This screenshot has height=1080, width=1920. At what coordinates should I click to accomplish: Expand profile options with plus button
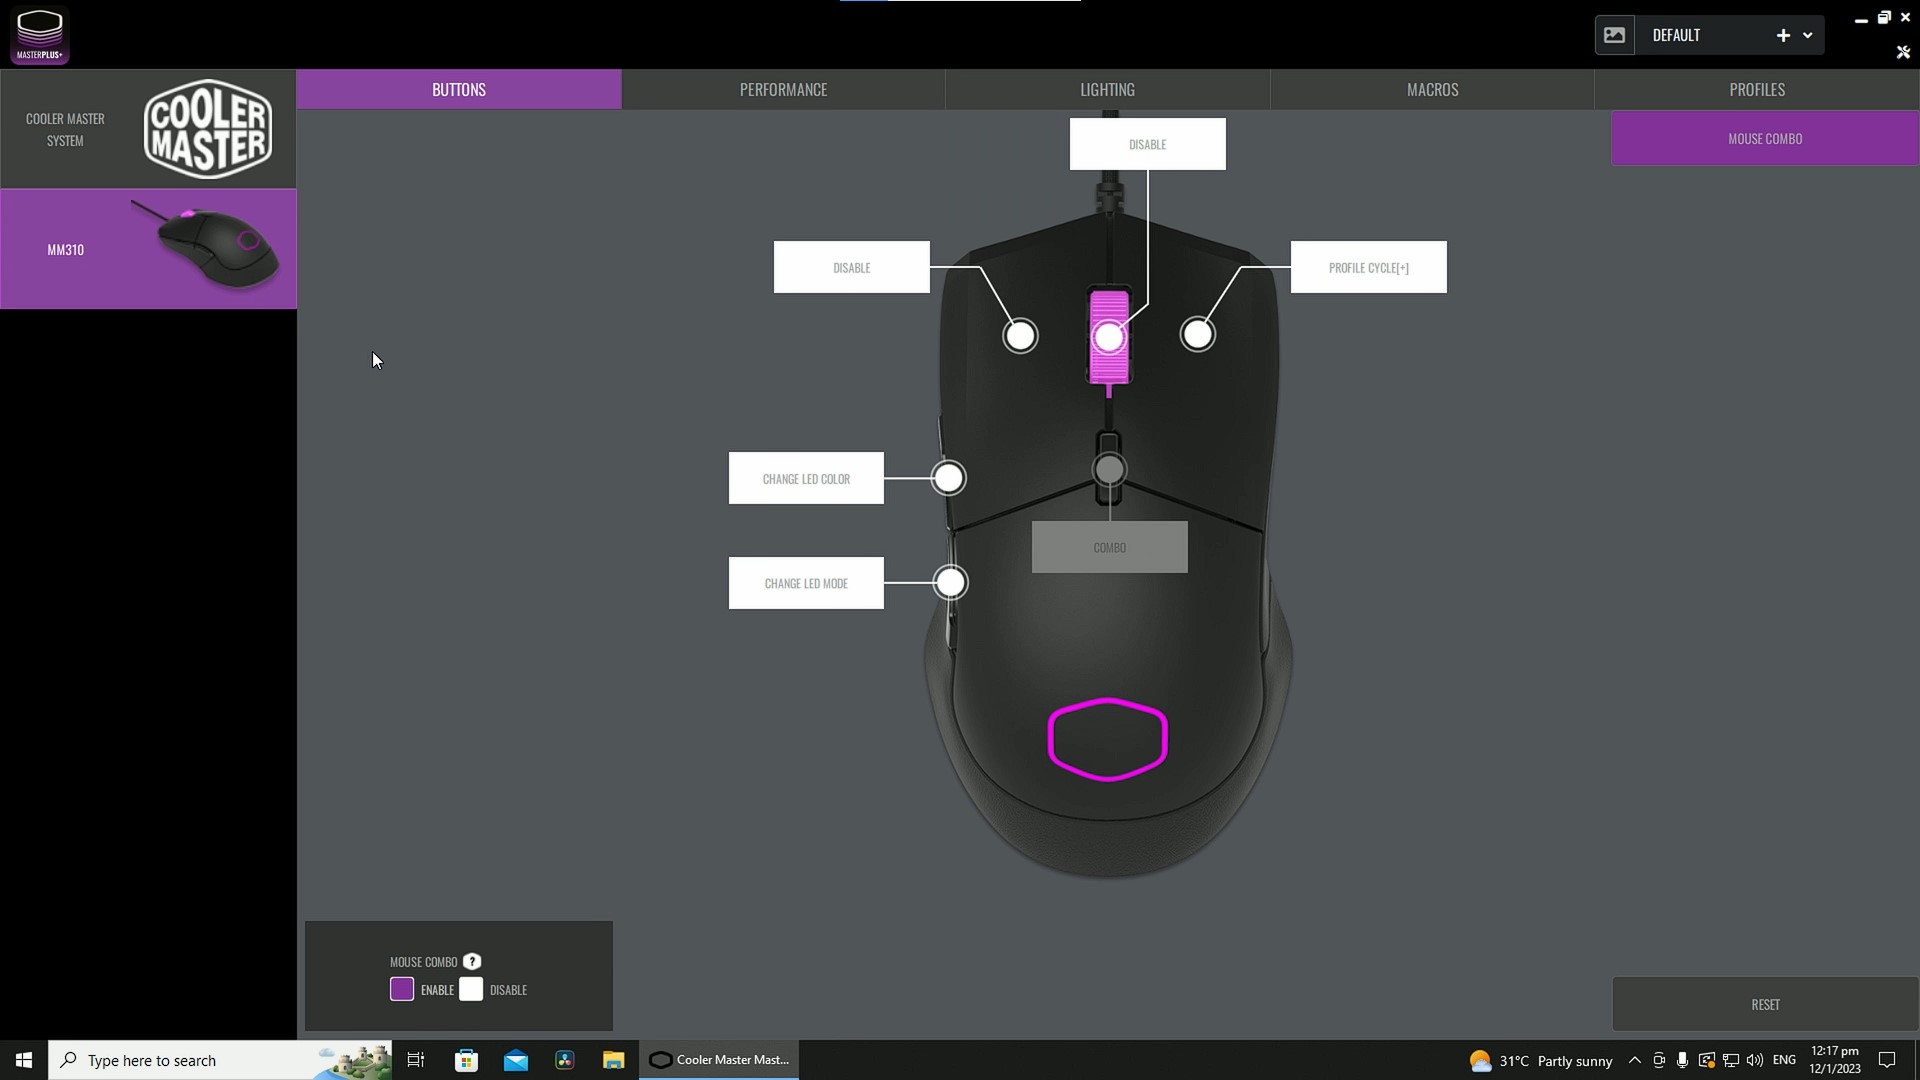[x=1783, y=34]
